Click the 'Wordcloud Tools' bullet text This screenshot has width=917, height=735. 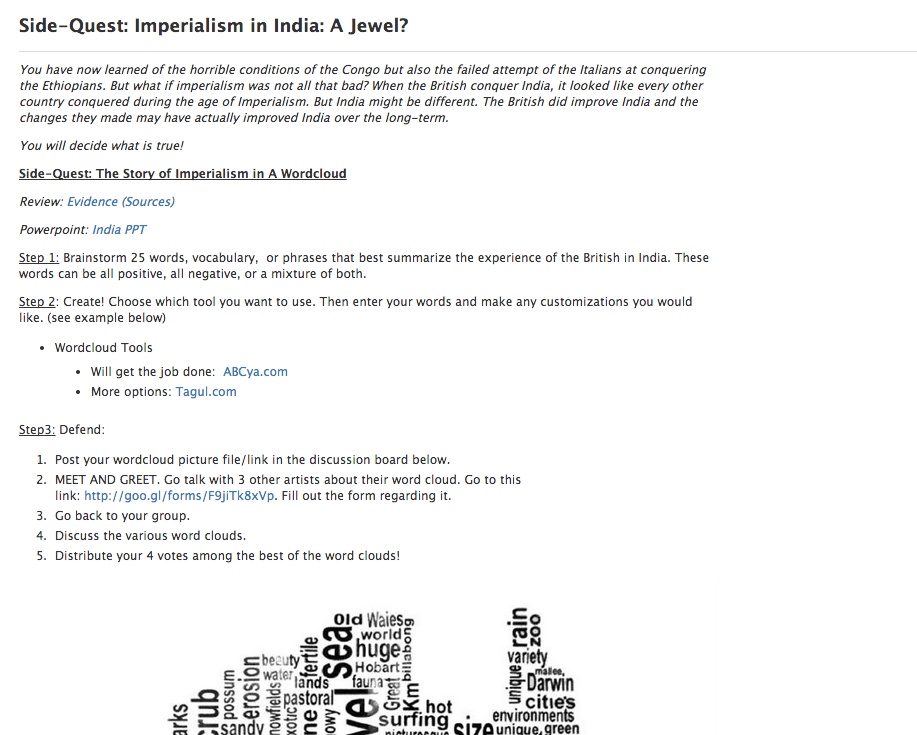pos(104,348)
